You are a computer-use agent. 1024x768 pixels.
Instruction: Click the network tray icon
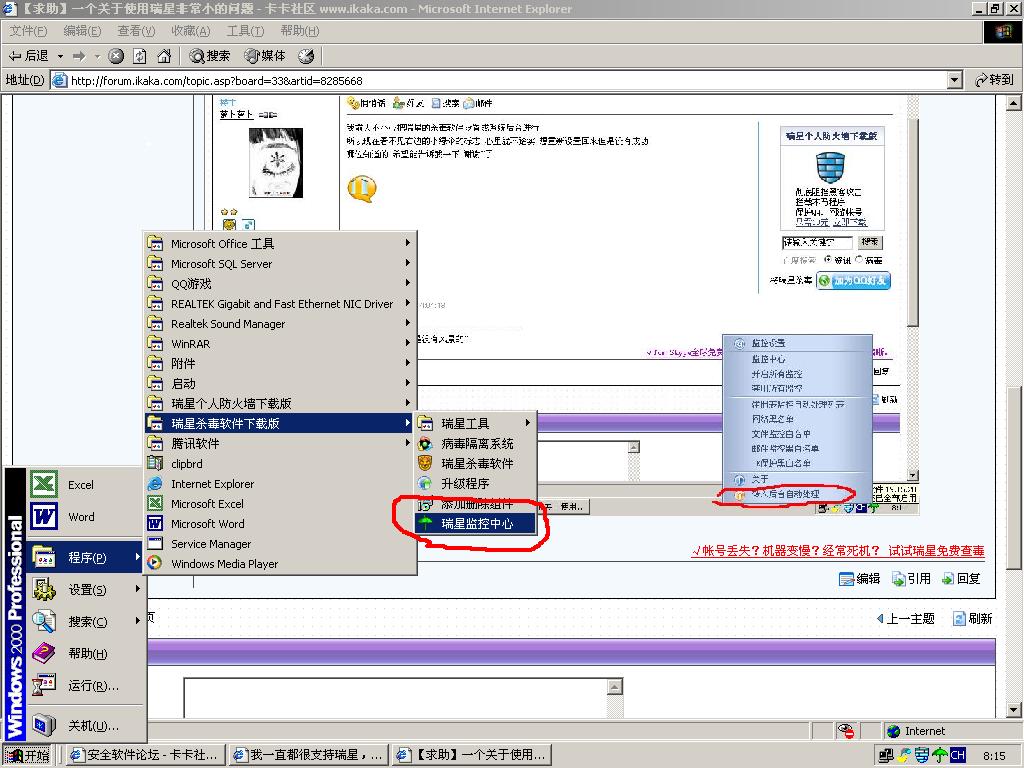point(886,755)
